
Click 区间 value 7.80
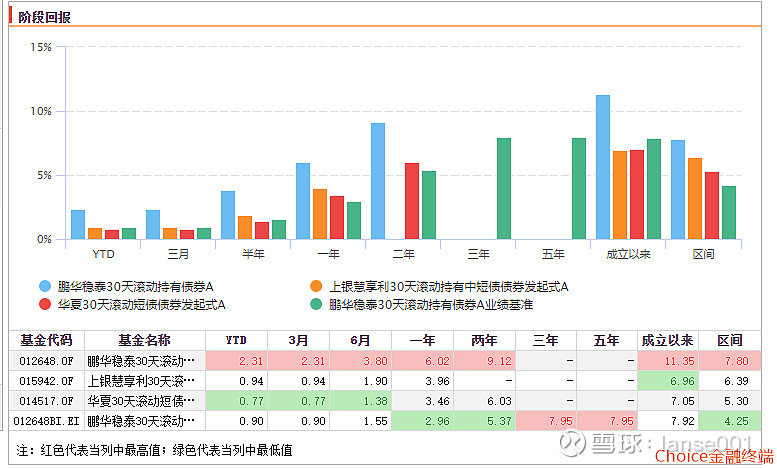tap(737, 361)
